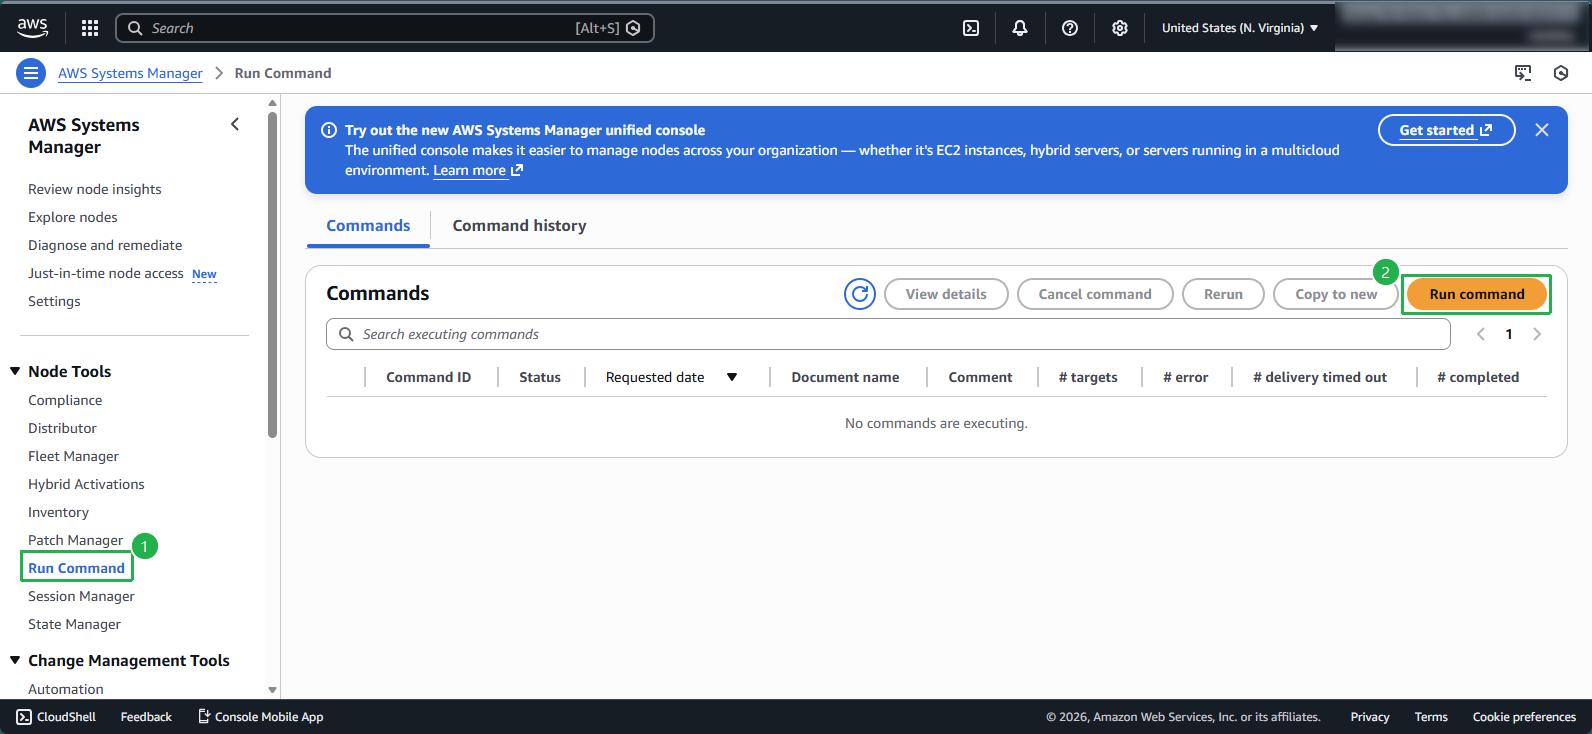Open the Learn more link
Image resolution: width=1592 pixels, height=734 pixels.
click(x=478, y=171)
